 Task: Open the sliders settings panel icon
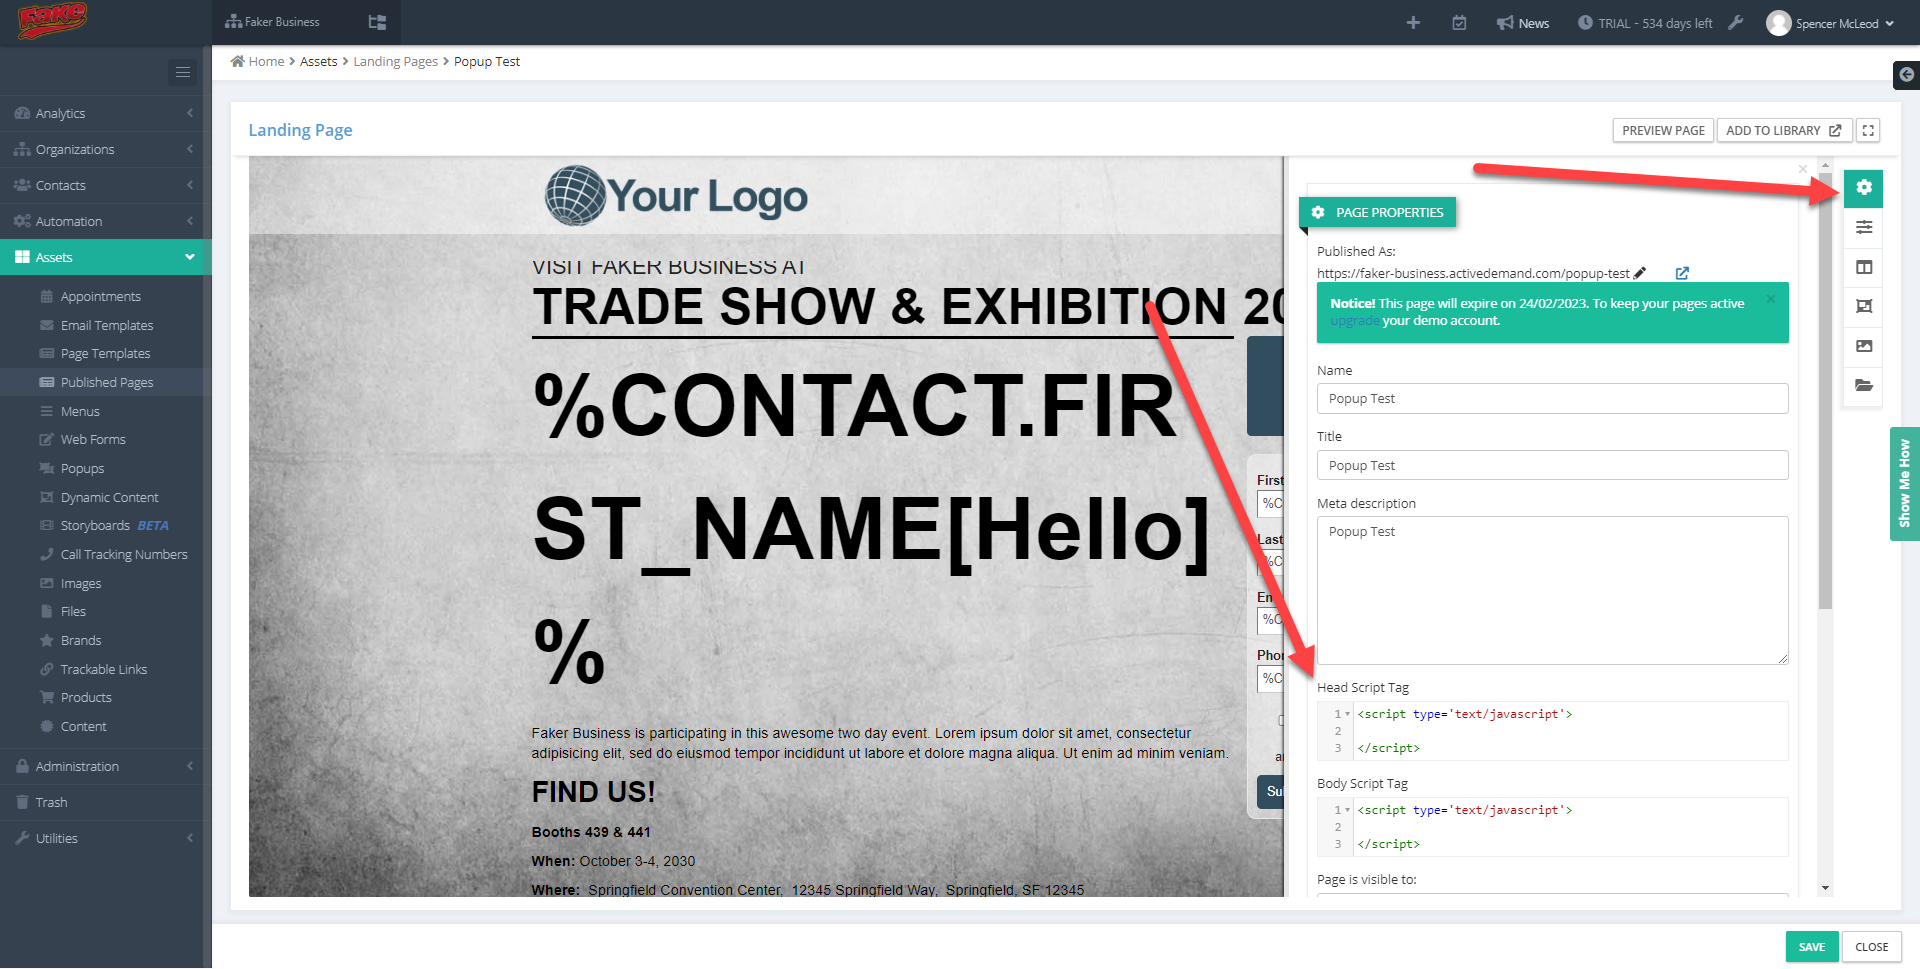click(1864, 228)
